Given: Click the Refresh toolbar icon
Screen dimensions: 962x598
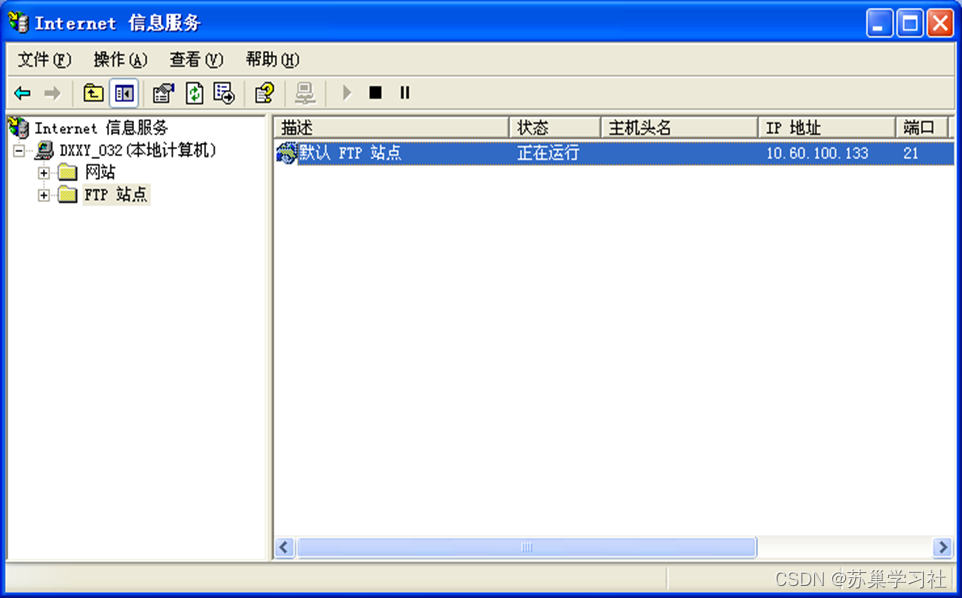Looking at the screenshot, I should tap(194, 93).
